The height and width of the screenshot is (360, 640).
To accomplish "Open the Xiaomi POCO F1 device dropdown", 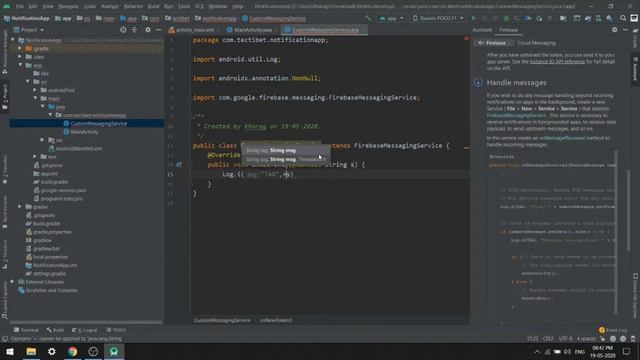I will pyautogui.click(x=438, y=18).
